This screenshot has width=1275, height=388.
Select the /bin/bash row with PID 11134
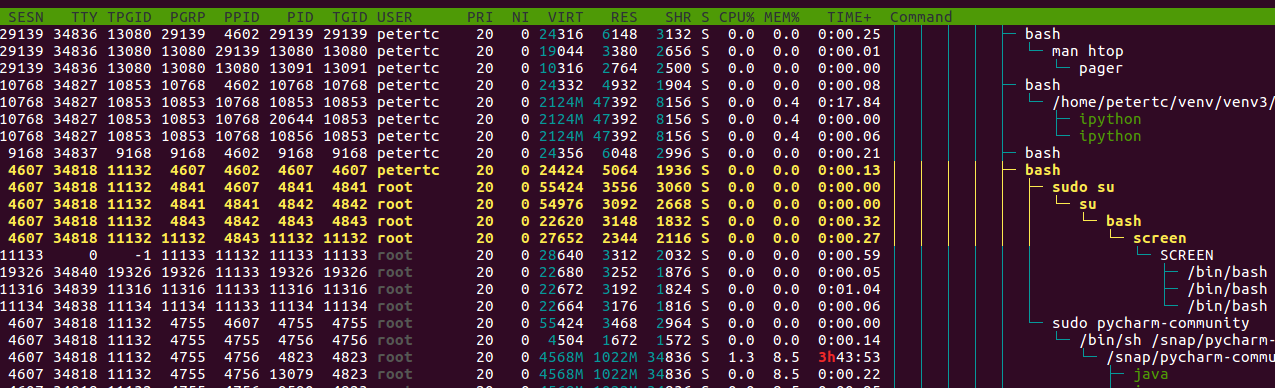pyautogui.click(x=637, y=306)
